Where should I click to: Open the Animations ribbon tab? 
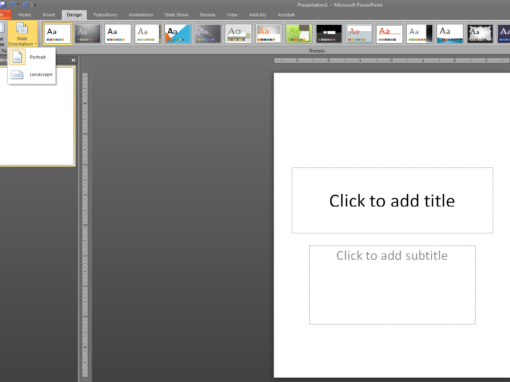pyautogui.click(x=141, y=15)
